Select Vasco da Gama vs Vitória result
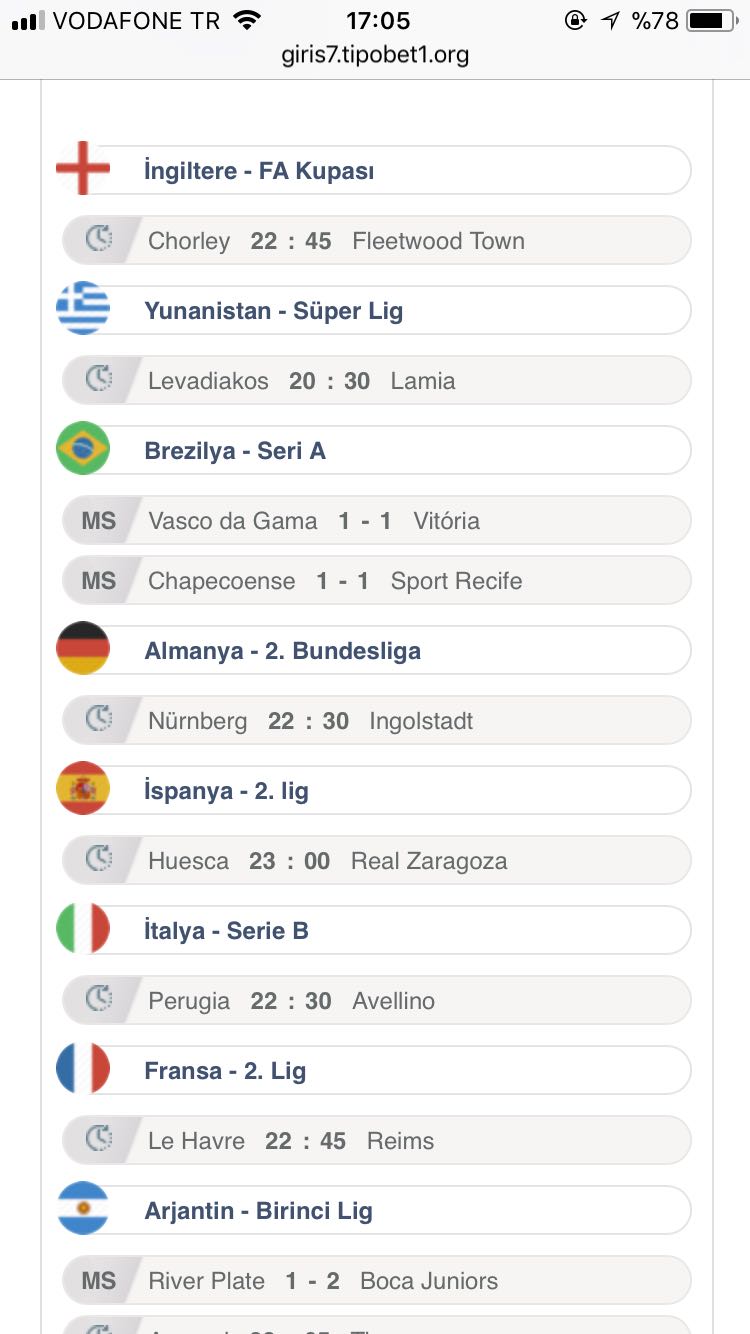 [376, 520]
